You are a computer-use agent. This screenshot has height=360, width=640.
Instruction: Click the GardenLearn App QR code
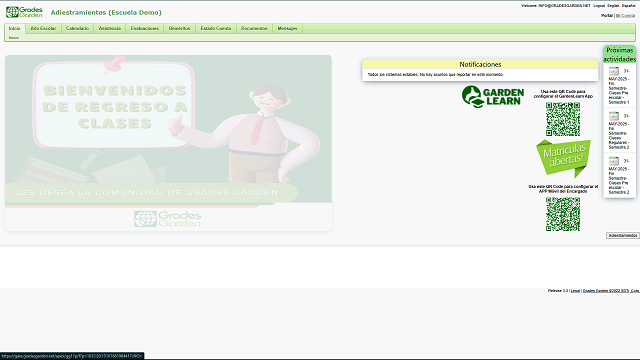(x=563, y=119)
